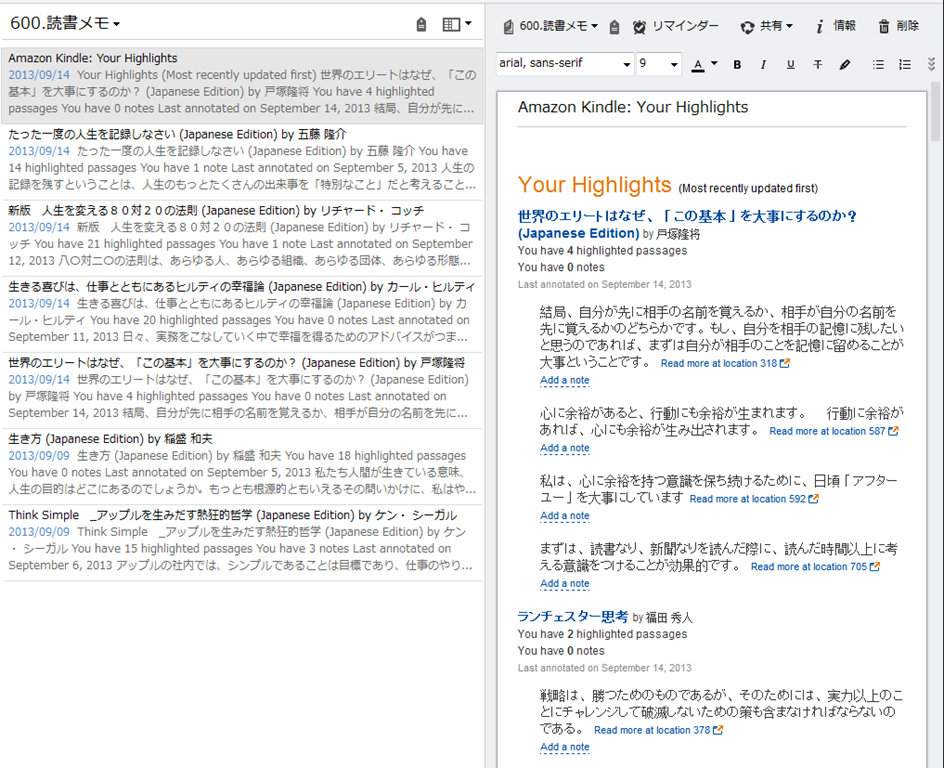Viewport: 944px width, 768px height.
Task: Open the 生き方 by 稲盛 和夫 note
Action: tap(242, 466)
